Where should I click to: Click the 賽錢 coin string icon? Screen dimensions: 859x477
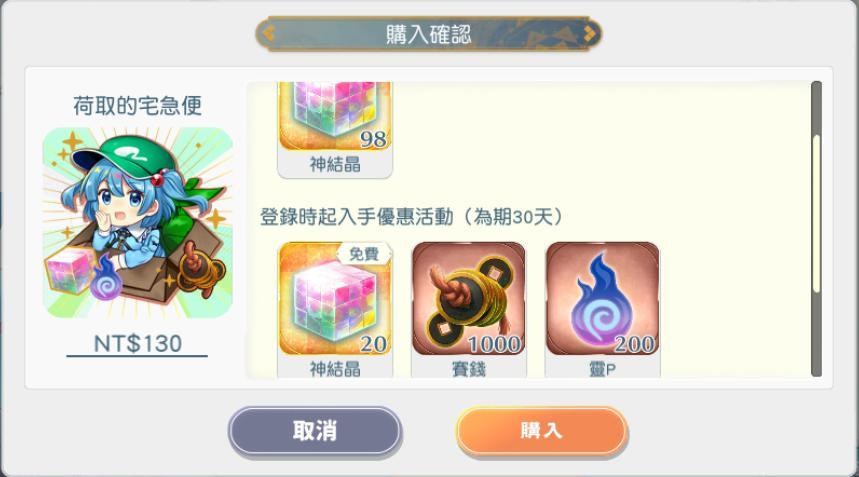coord(468,299)
